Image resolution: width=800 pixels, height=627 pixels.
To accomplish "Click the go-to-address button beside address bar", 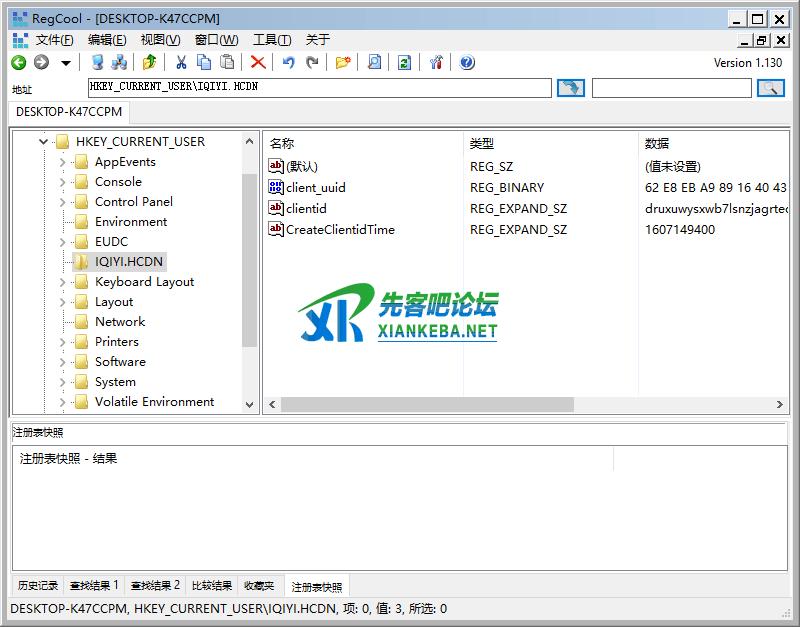I will pos(570,88).
